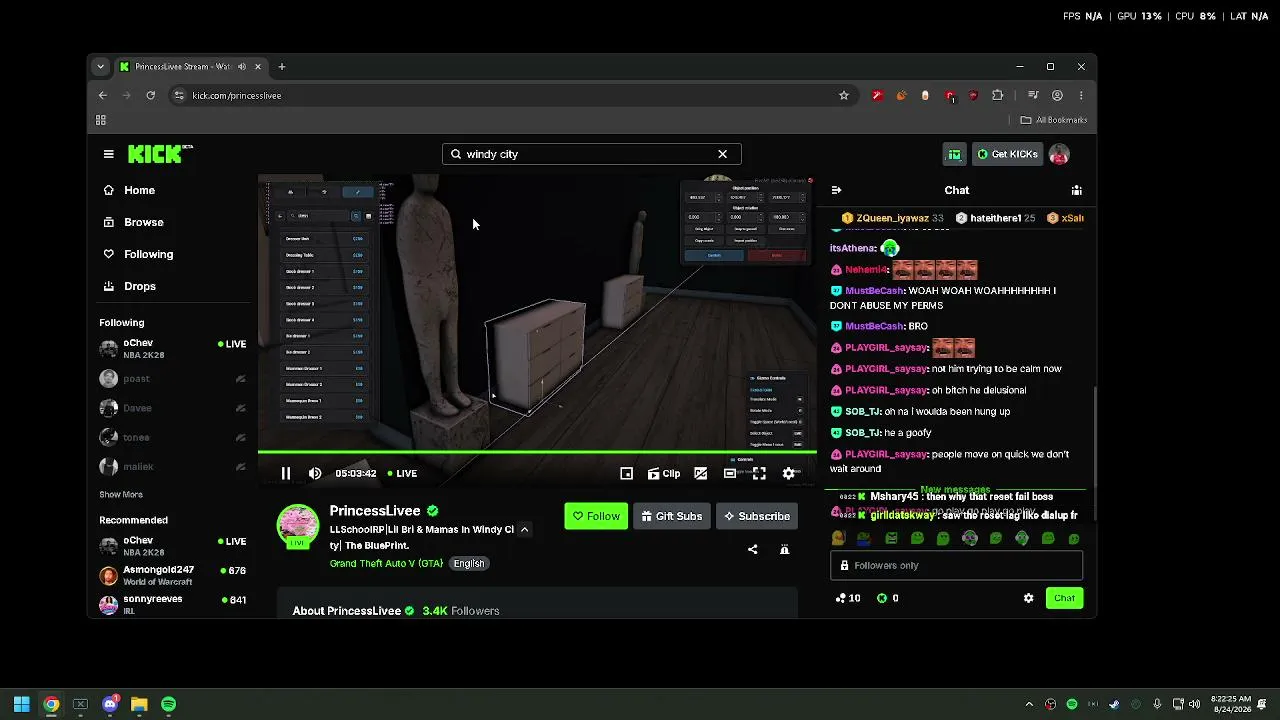Go to Home in the sidebar

click(130, 190)
